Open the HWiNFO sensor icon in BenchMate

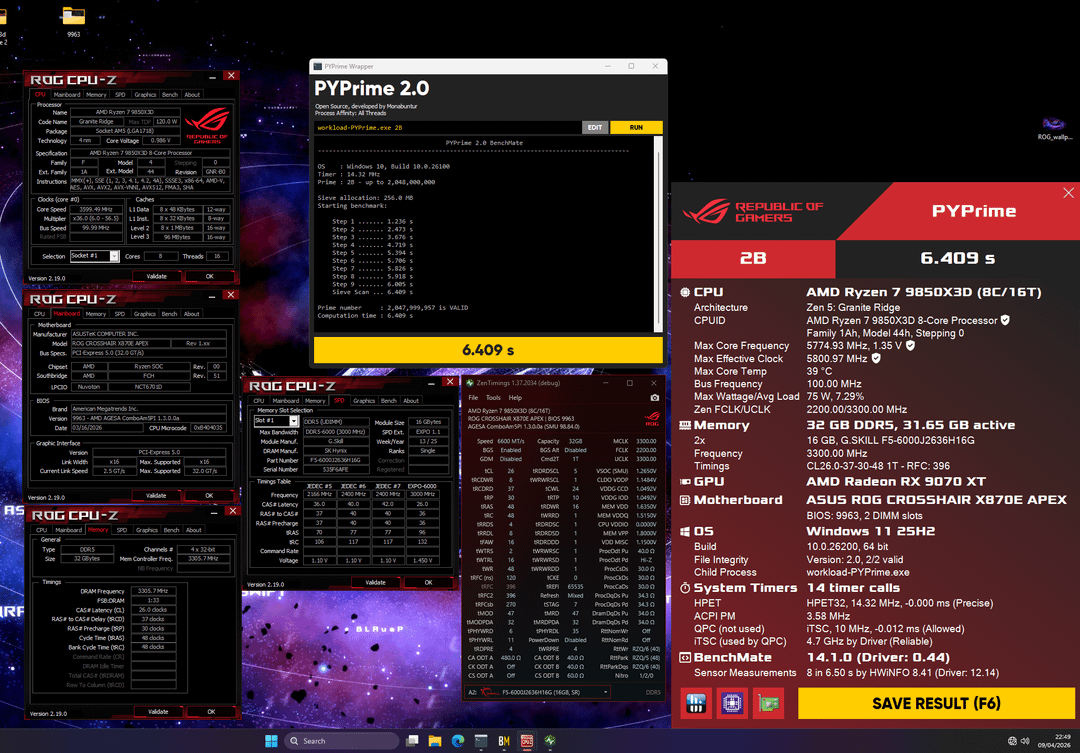[696, 703]
